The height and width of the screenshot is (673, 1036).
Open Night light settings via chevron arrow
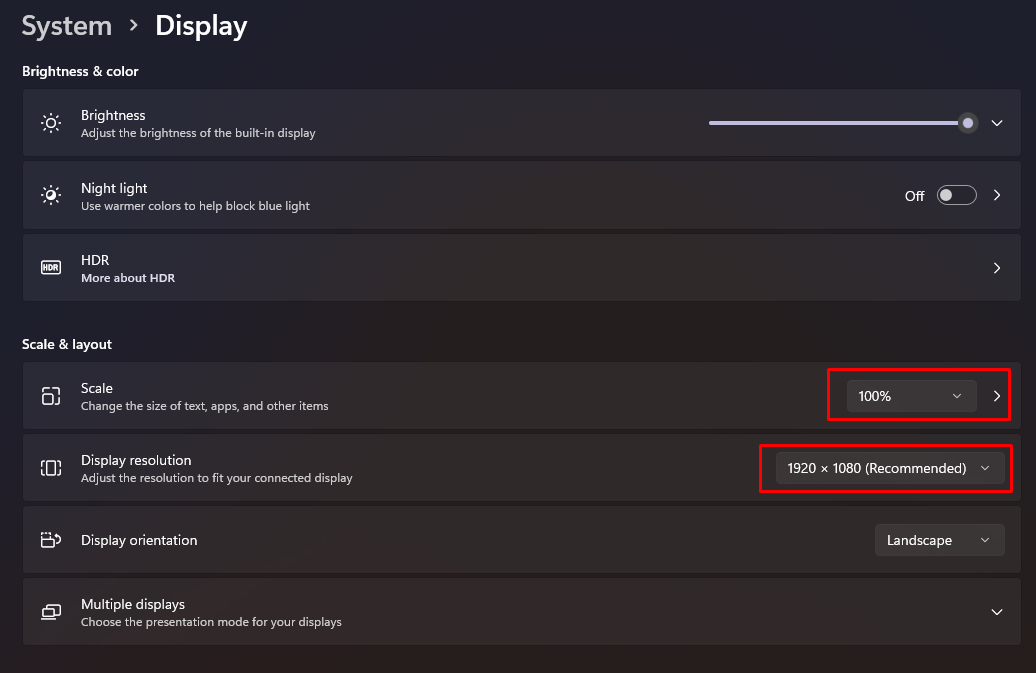[x=996, y=195]
